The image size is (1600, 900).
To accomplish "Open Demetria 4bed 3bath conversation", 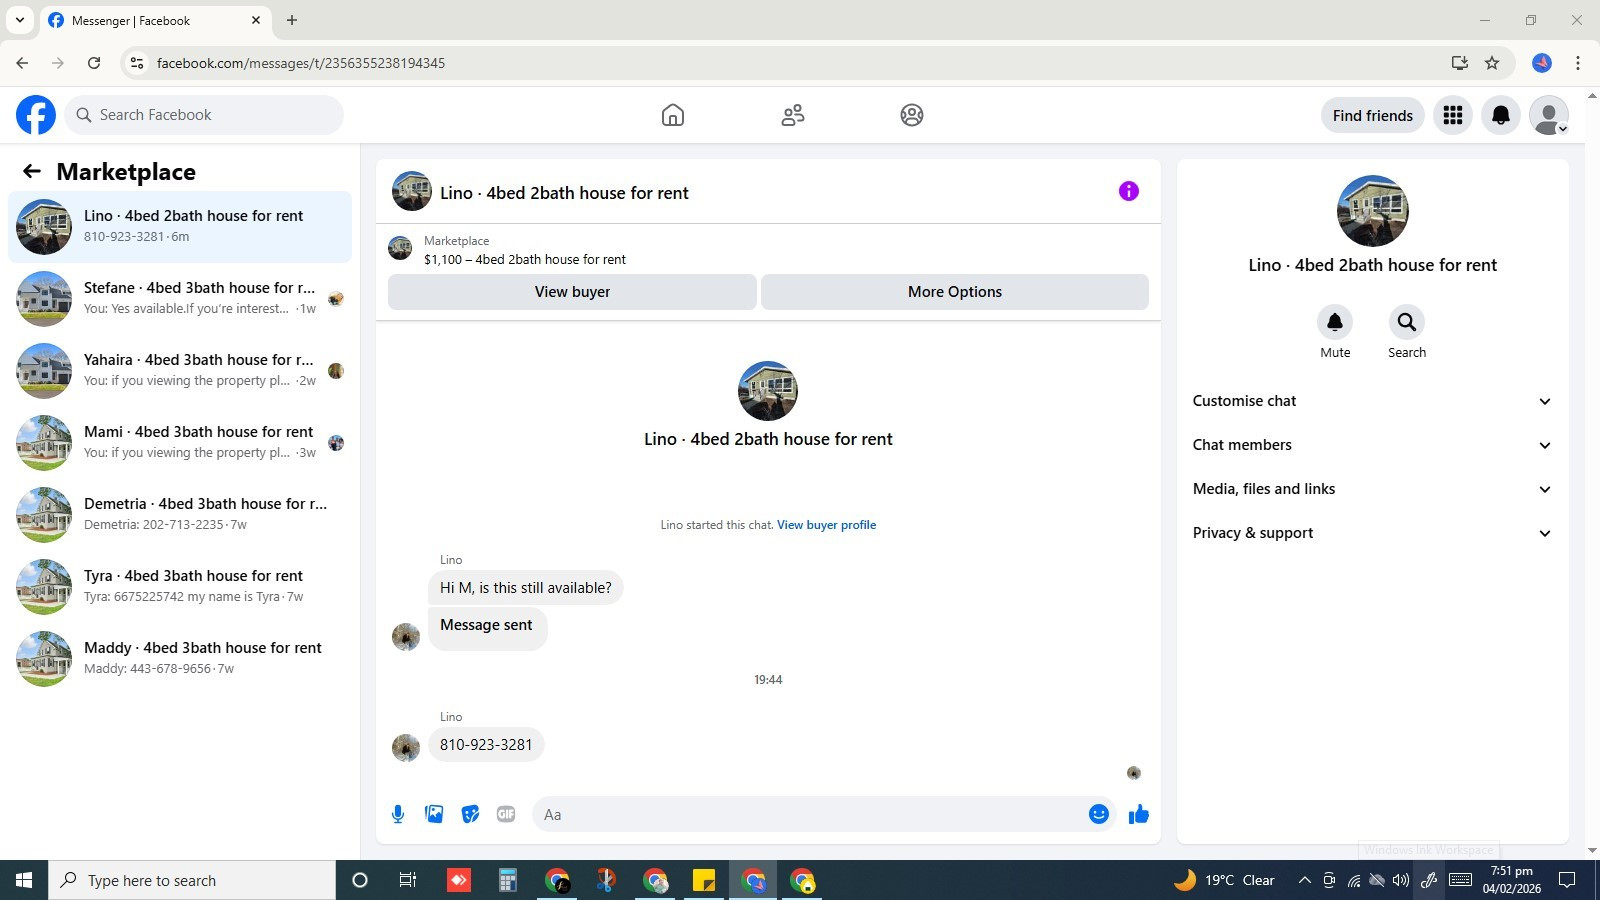I will click(180, 515).
